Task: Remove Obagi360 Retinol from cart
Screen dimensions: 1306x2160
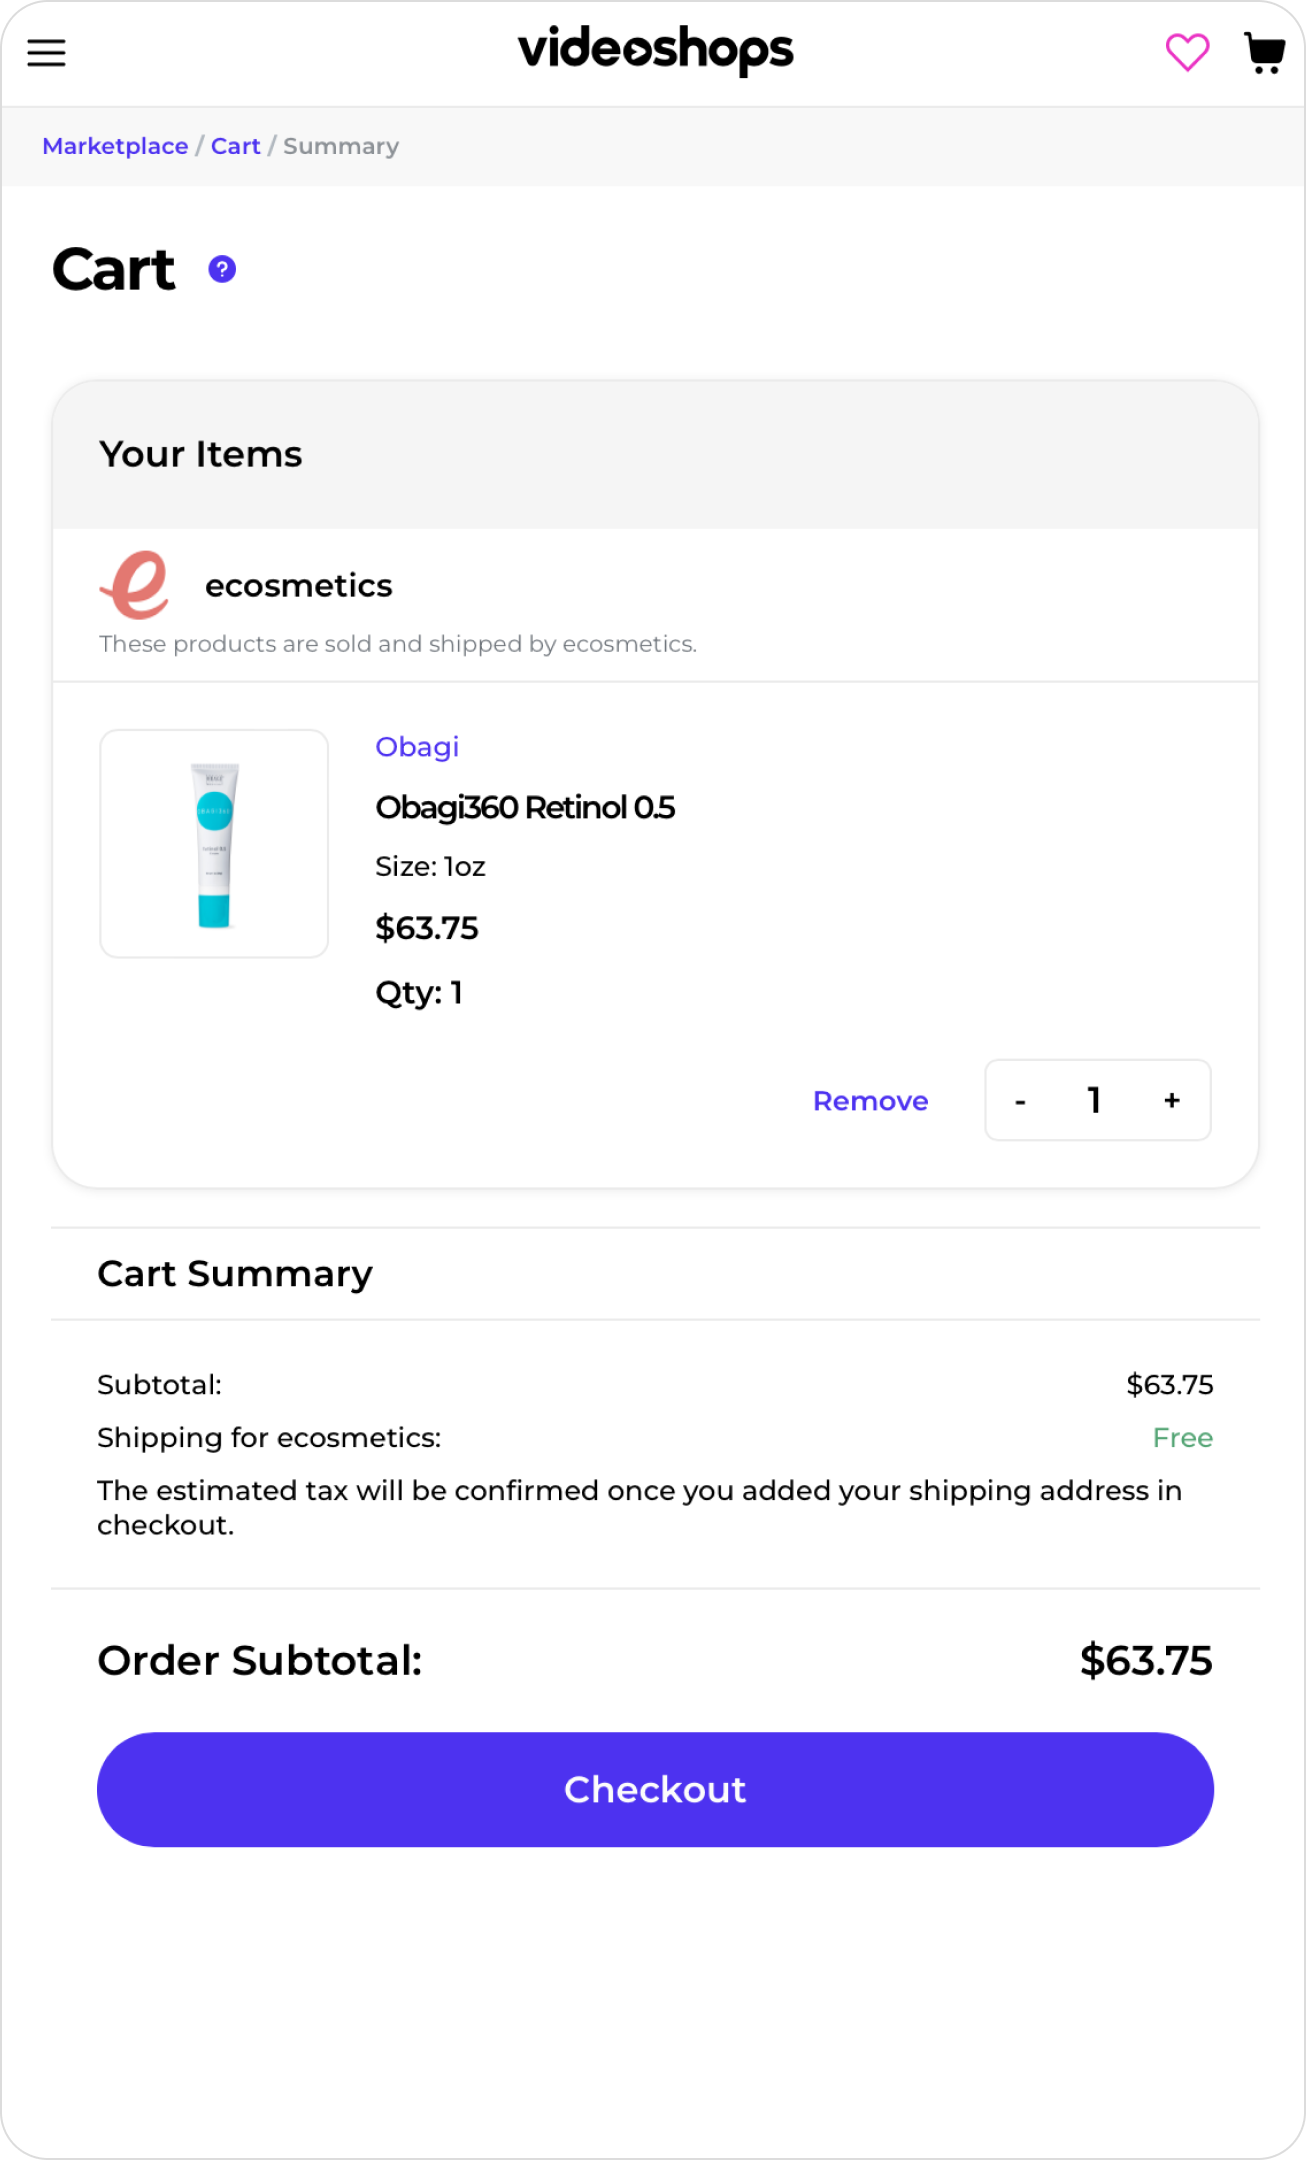Action: point(870,1101)
